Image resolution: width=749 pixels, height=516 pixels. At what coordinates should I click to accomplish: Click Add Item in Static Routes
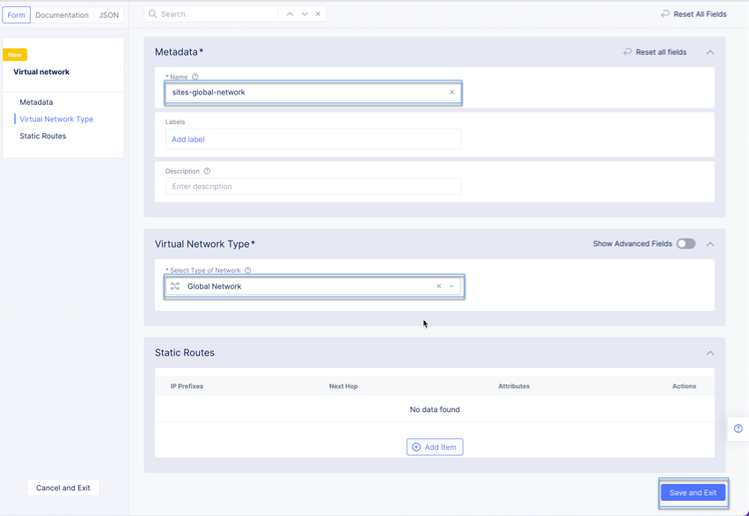point(435,447)
